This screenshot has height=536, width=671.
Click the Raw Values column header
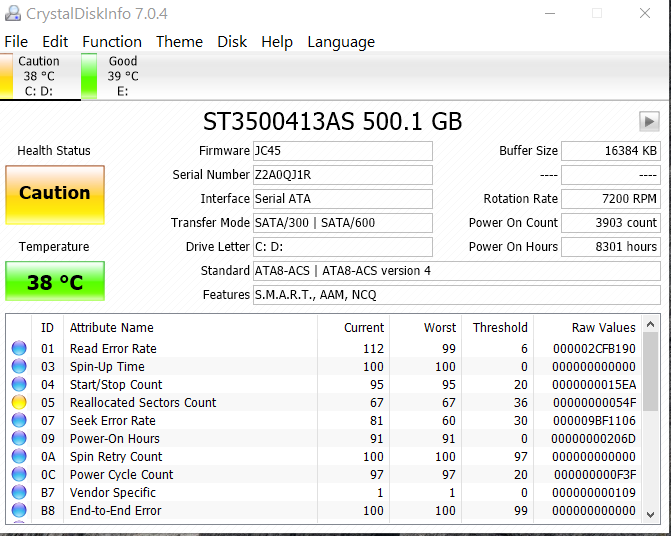coord(603,327)
